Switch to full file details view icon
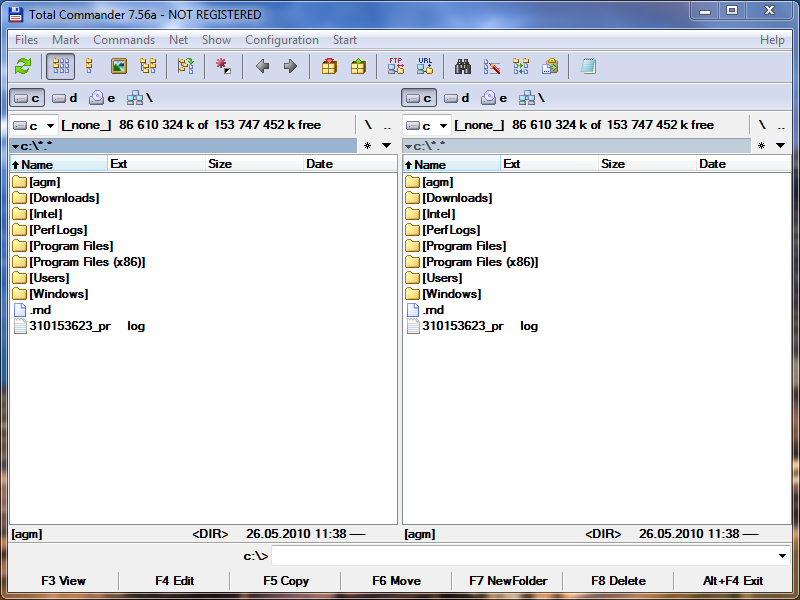This screenshot has width=800, height=600. click(89, 66)
